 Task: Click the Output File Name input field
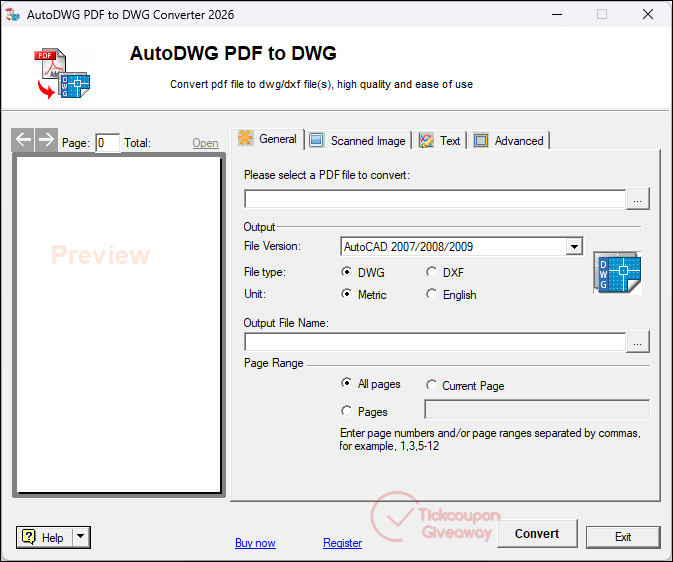click(435, 342)
